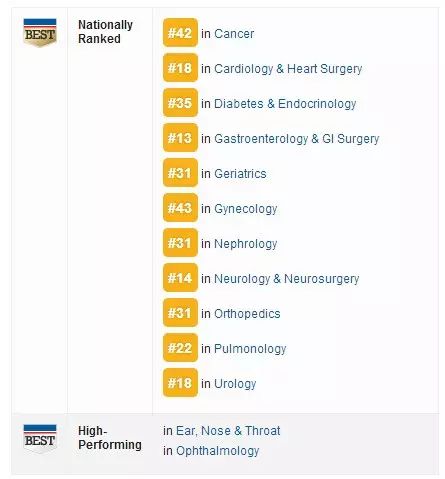Follow the Diabetes & Endocrinology link

(x=285, y=104)
